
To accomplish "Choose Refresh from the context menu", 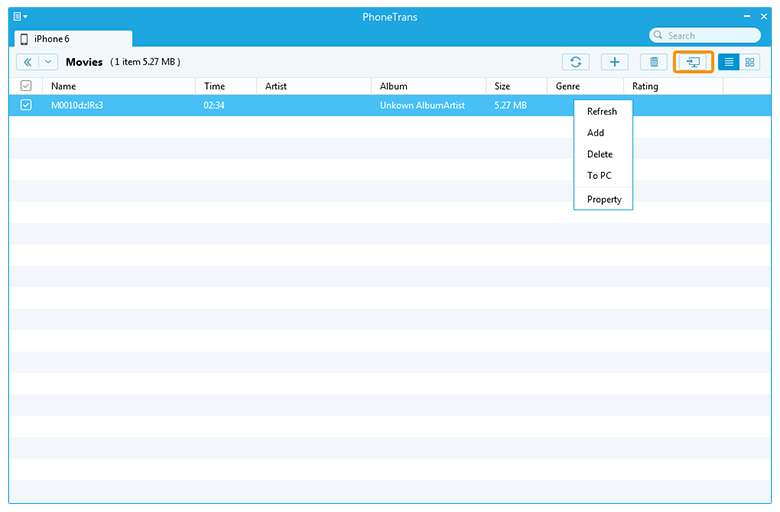I will click(x=602, y=112).
